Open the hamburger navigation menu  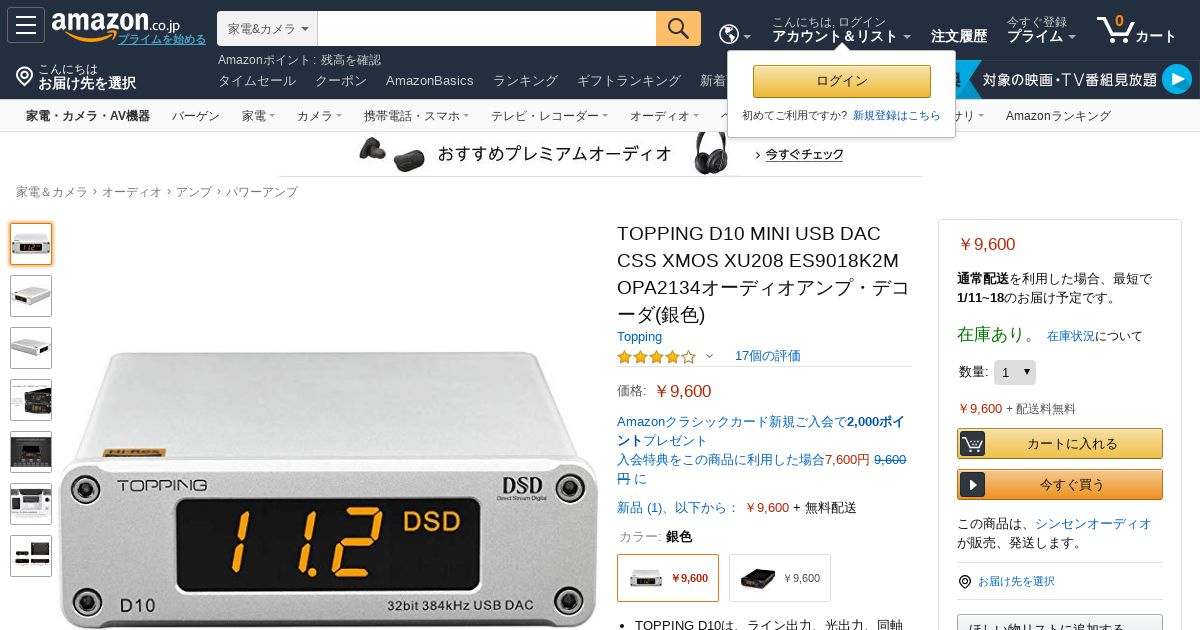(x=26, y=25)
